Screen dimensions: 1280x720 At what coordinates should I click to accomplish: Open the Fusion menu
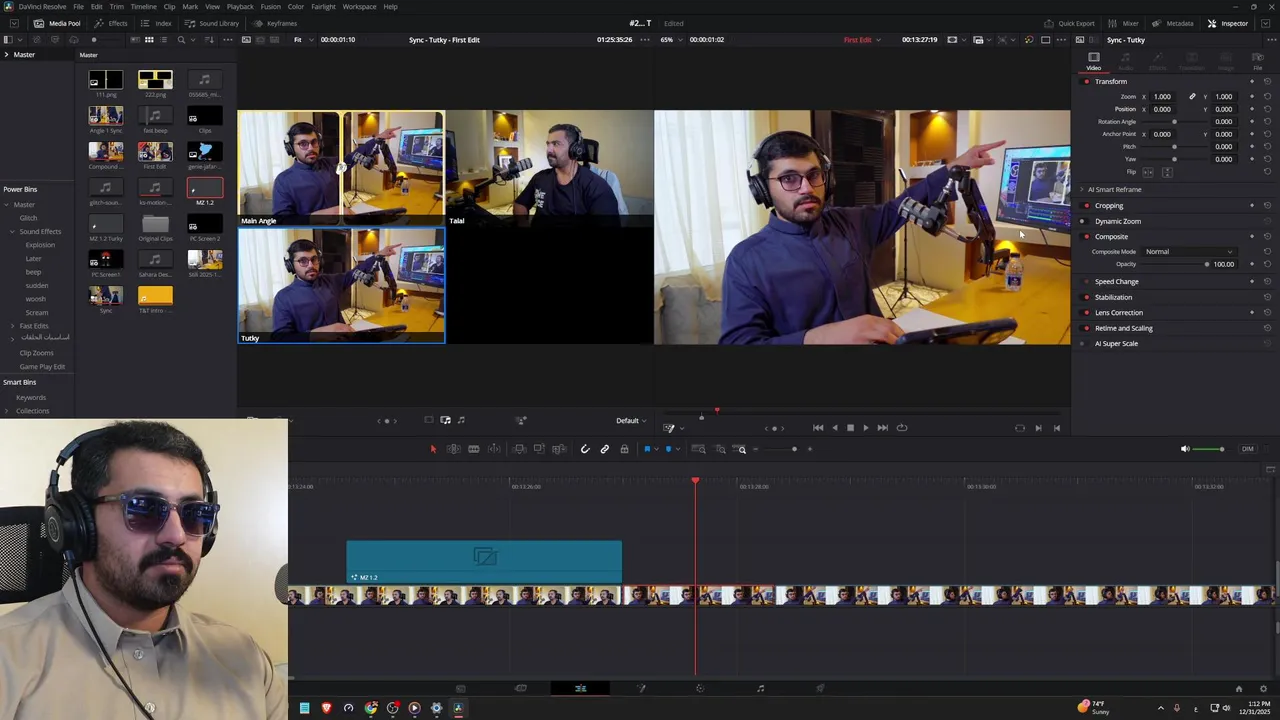coord(270,7)
